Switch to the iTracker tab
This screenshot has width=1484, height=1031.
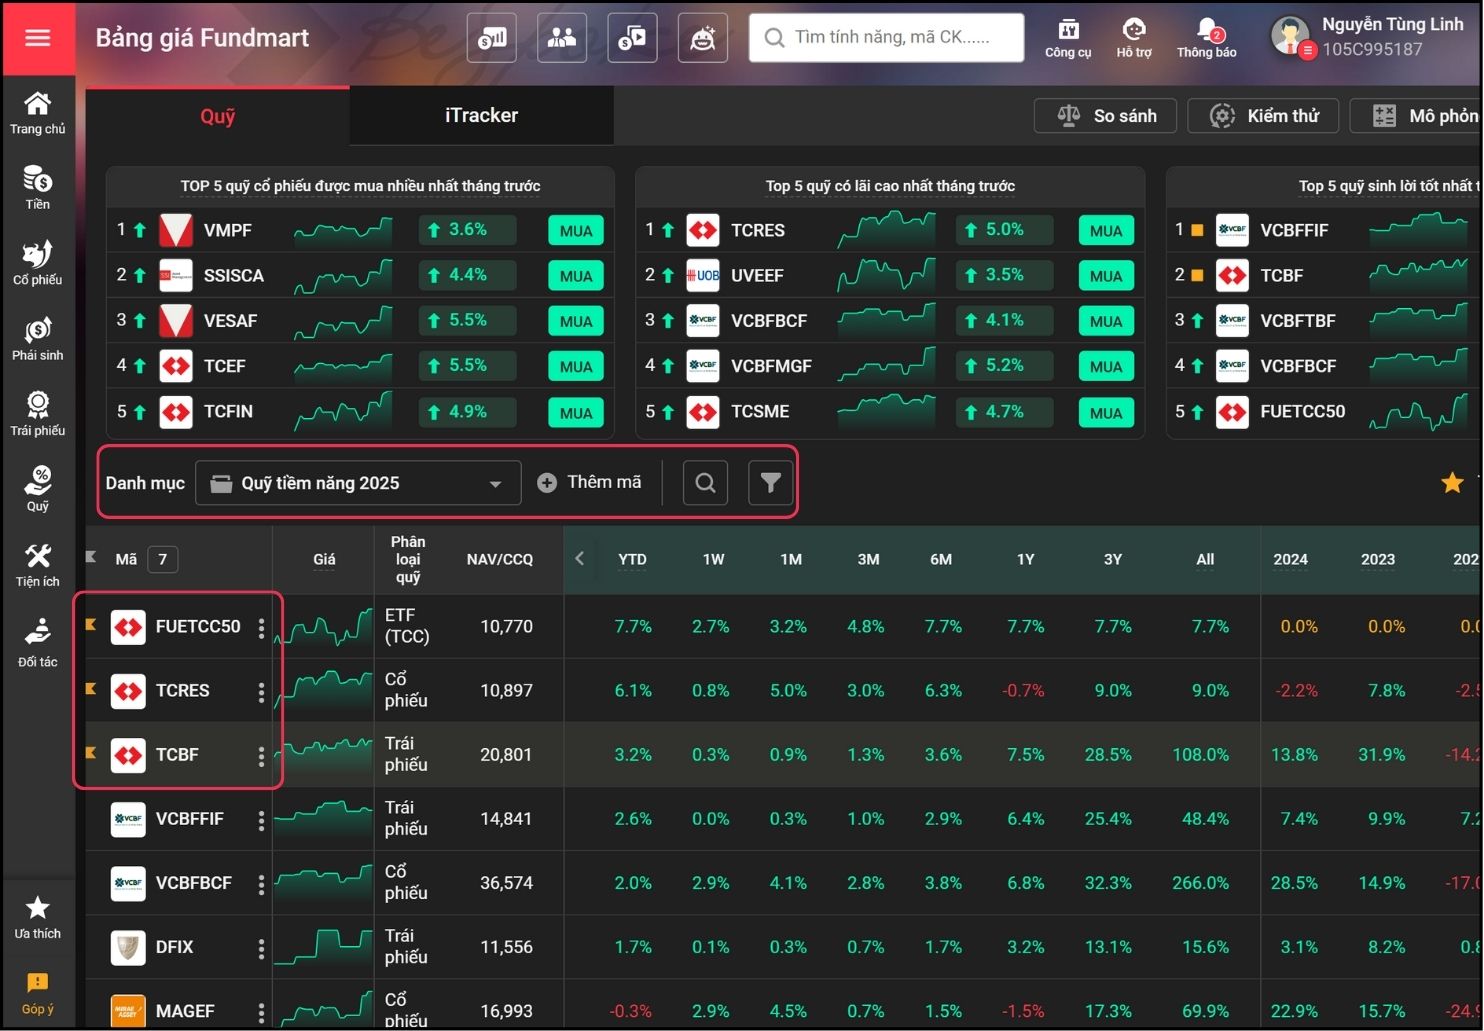(x=481, y=116)
